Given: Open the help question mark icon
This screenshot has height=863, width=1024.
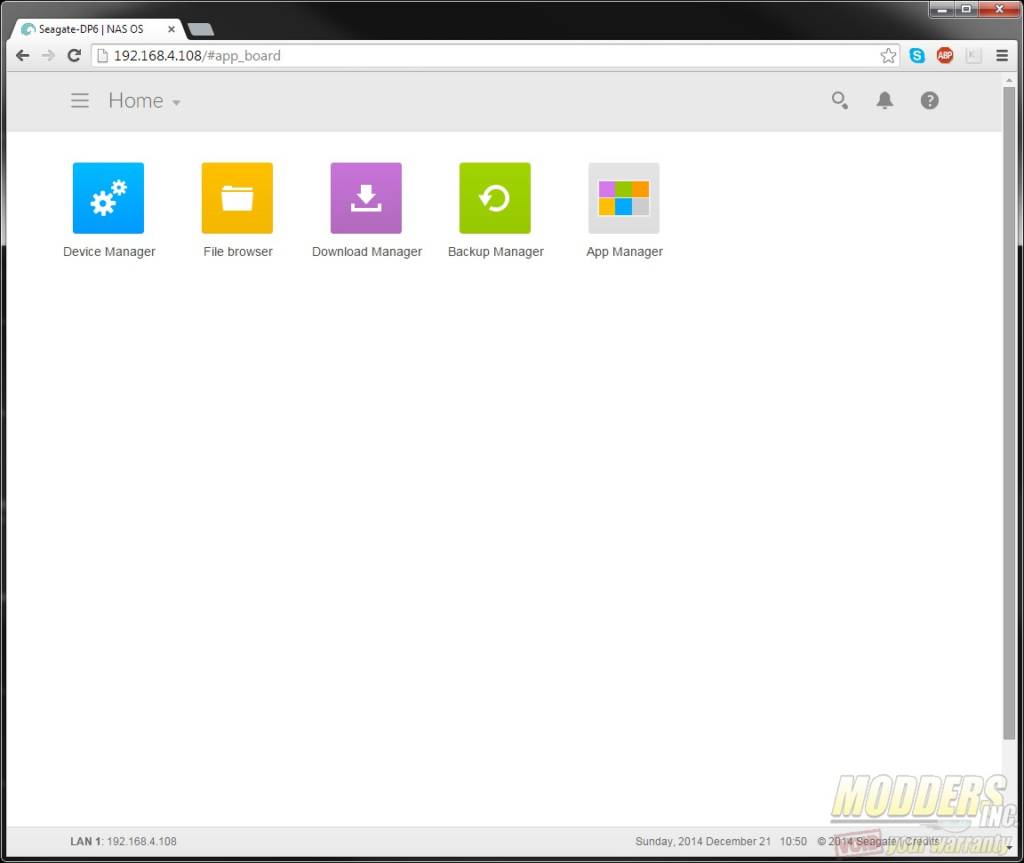Looking at the screenshot, I should pyautogui.click(x=929, y=101).
